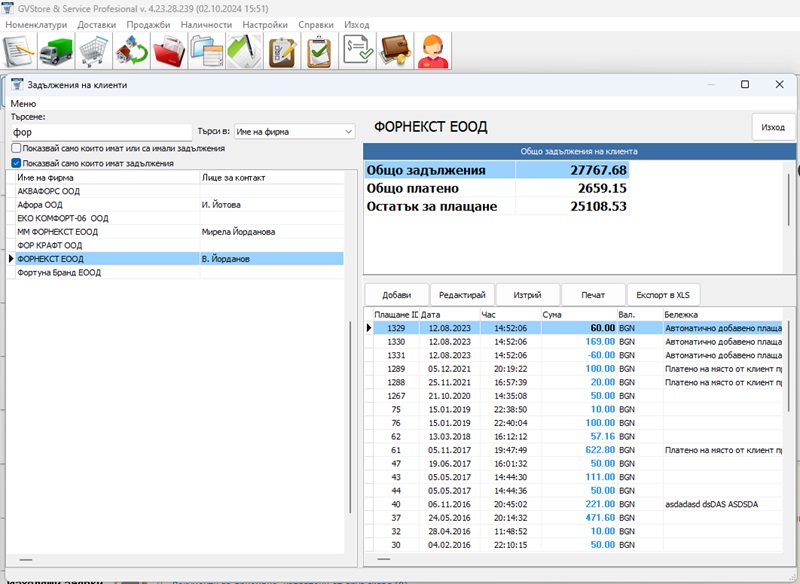The height and width of the screenshot is (584, 800).
Task: Click the 622.80 amount cell
Action: point(579,450)
